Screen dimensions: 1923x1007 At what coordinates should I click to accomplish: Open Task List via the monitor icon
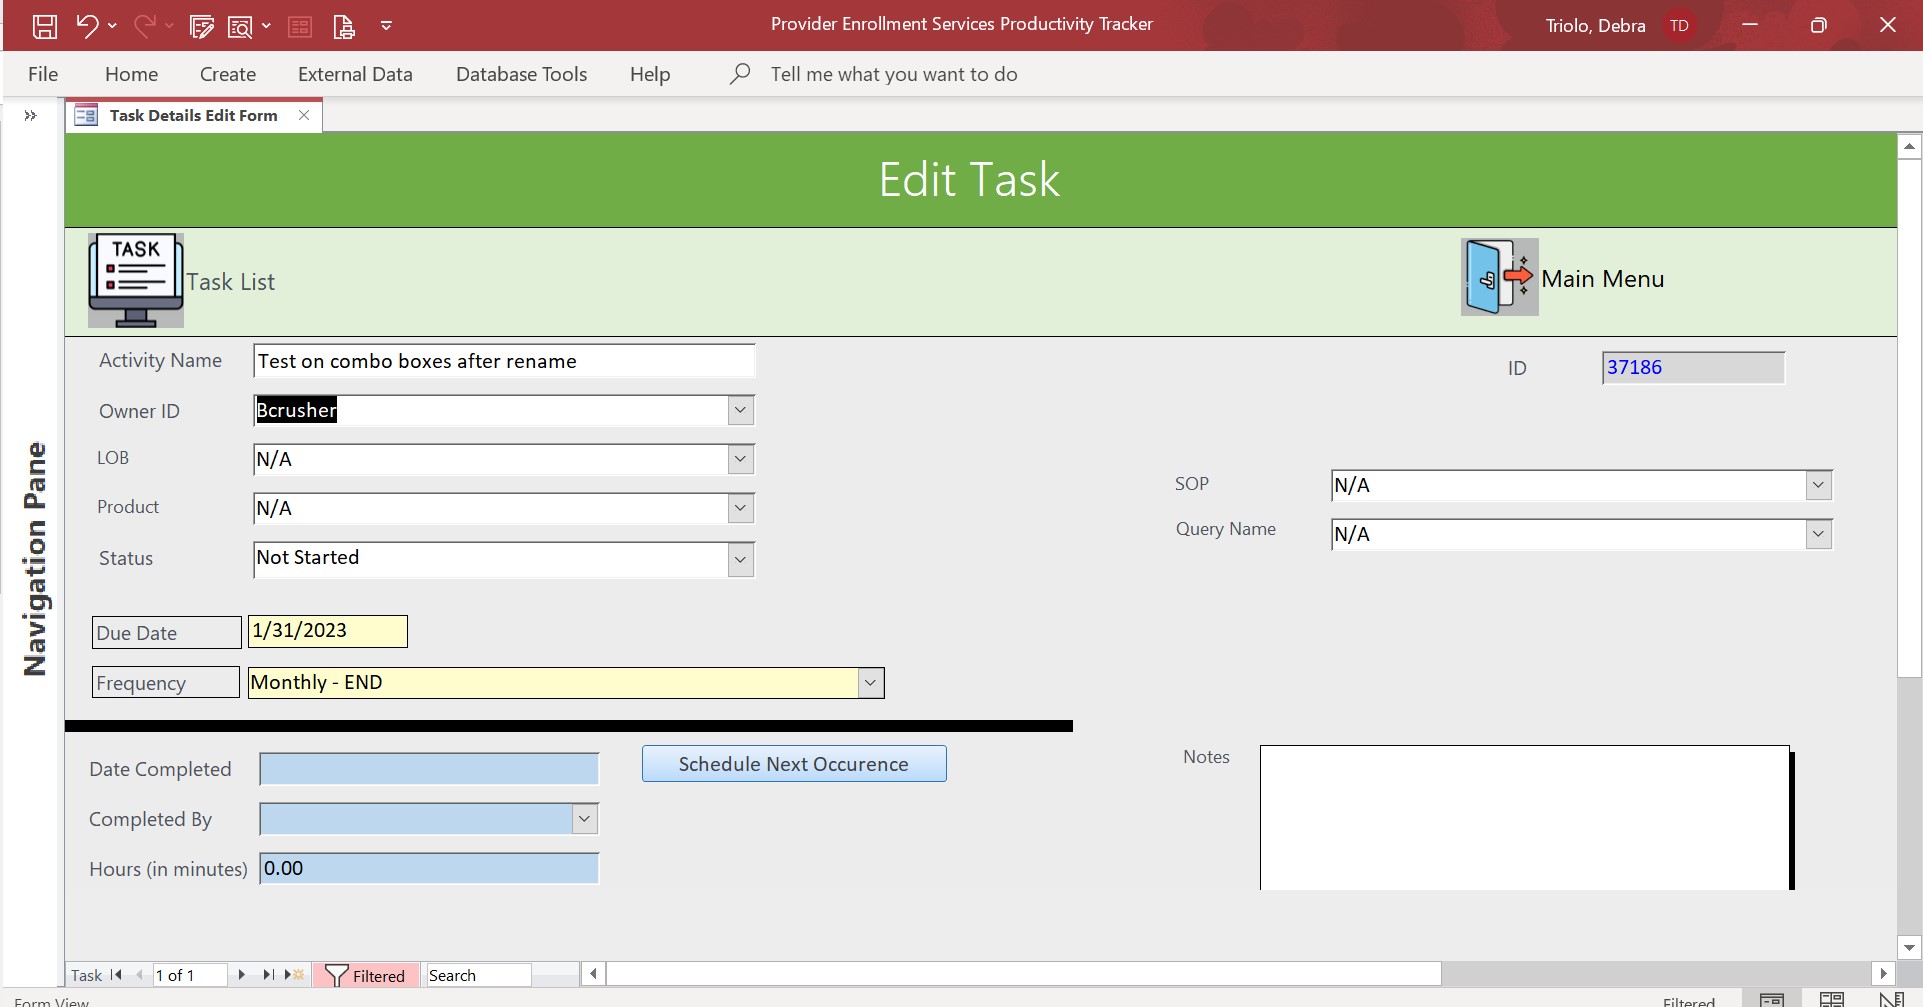134,280
